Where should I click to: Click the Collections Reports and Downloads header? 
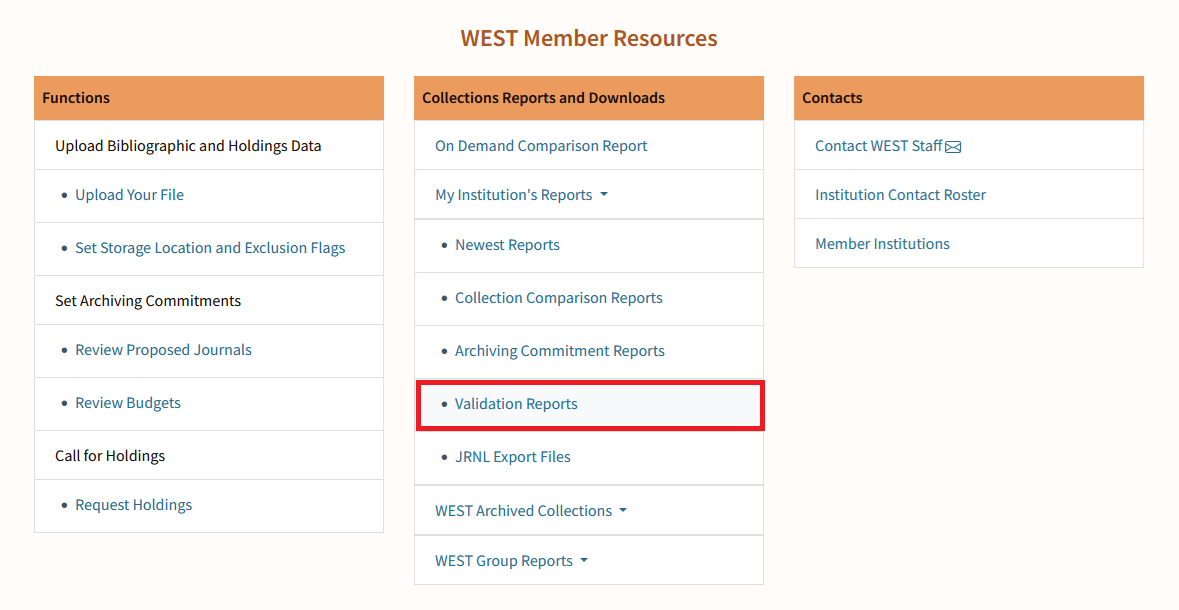pos(589,98)
